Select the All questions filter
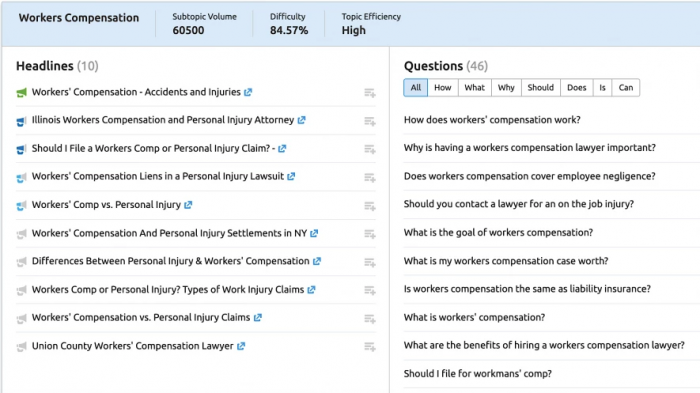This screenshot has height=393, width=700. (x=416, y=88)
